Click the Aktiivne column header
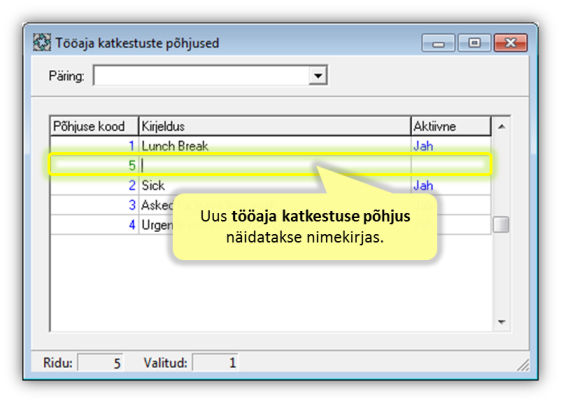 451,126
